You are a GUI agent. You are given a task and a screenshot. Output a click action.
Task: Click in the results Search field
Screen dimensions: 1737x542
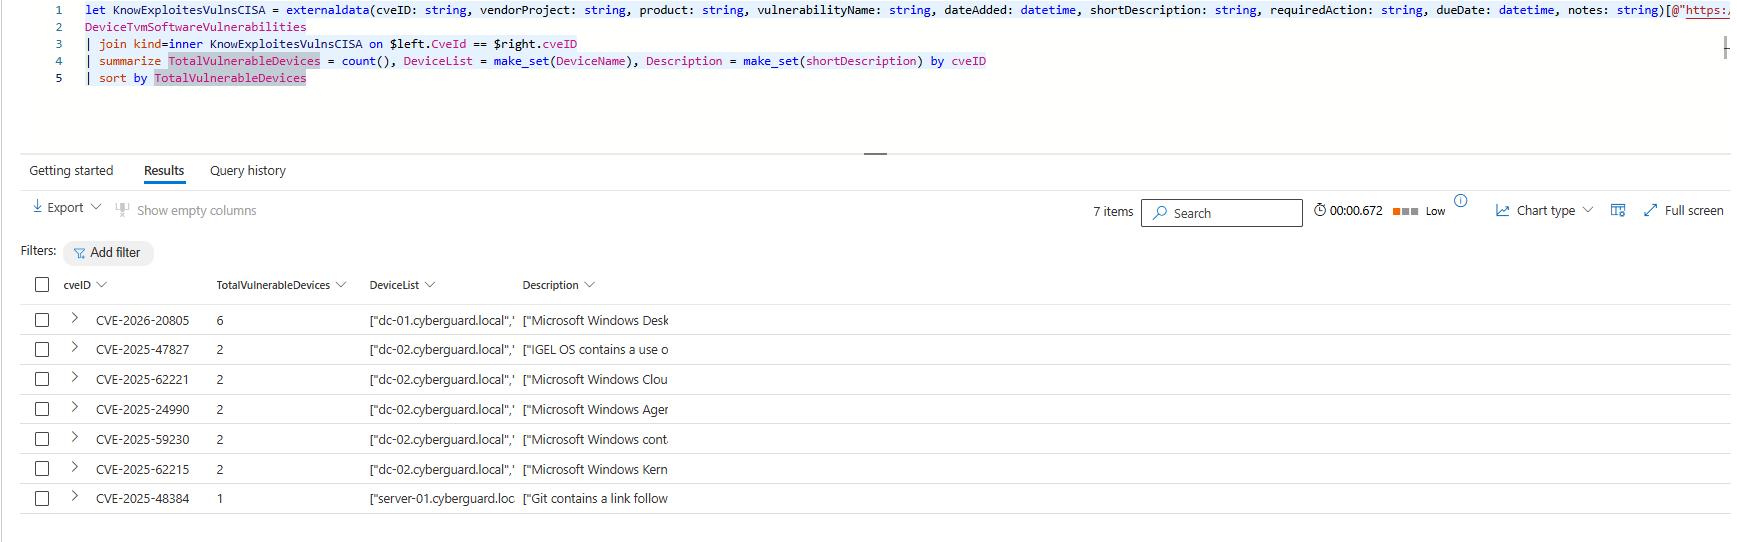(1222, 213)
